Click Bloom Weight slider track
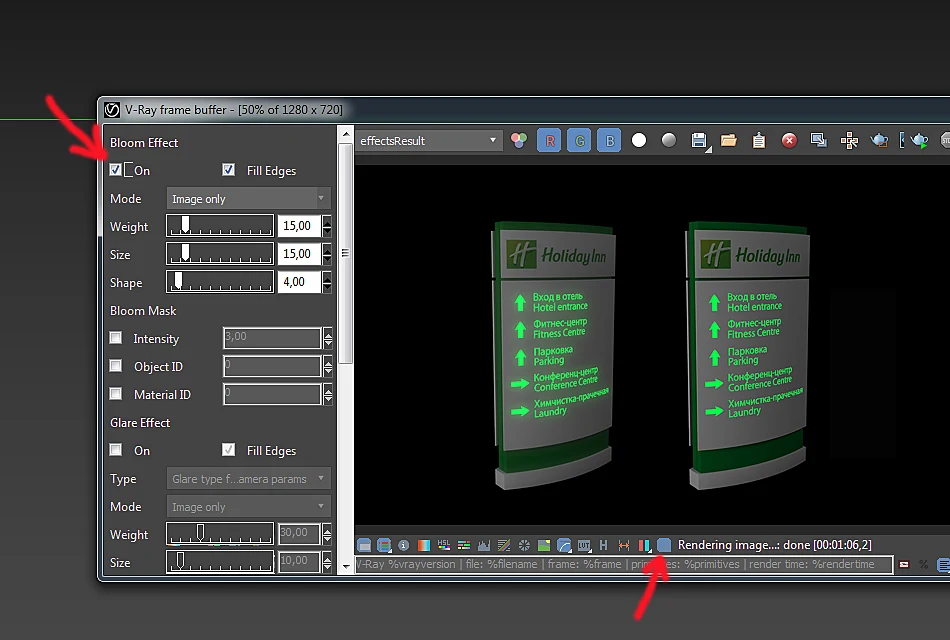The image size is (950, 640). pyautogui.click(x=220, y=226)
